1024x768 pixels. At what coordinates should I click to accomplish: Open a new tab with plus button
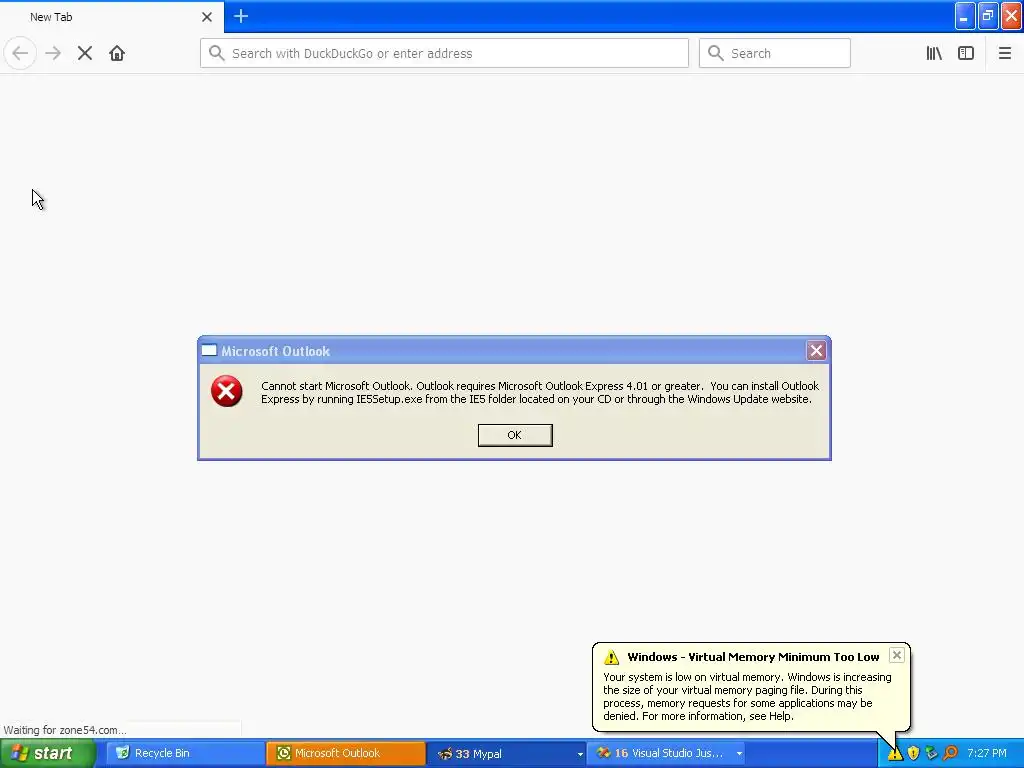click(x=240, y=16)
